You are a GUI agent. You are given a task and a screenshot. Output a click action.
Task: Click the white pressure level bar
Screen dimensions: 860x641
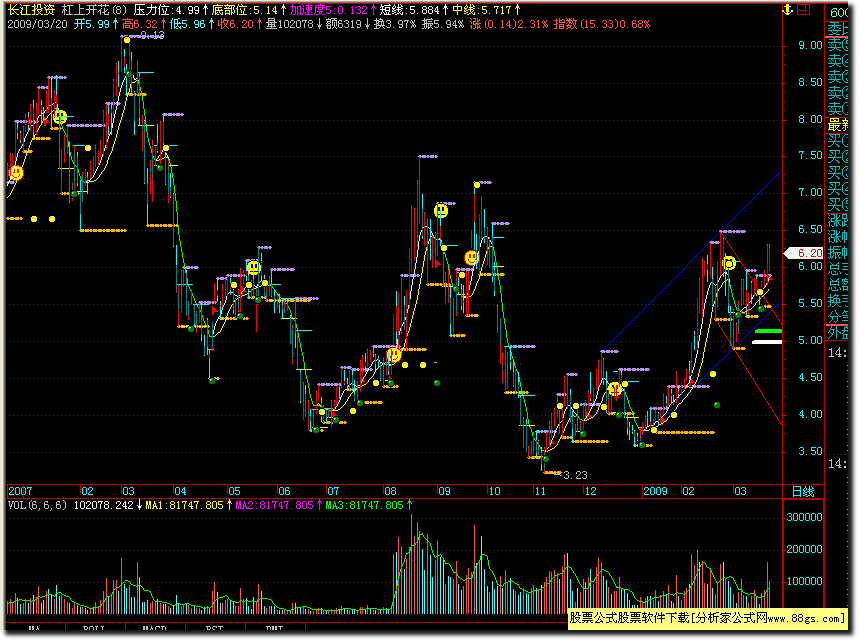[x=767, y=342]
